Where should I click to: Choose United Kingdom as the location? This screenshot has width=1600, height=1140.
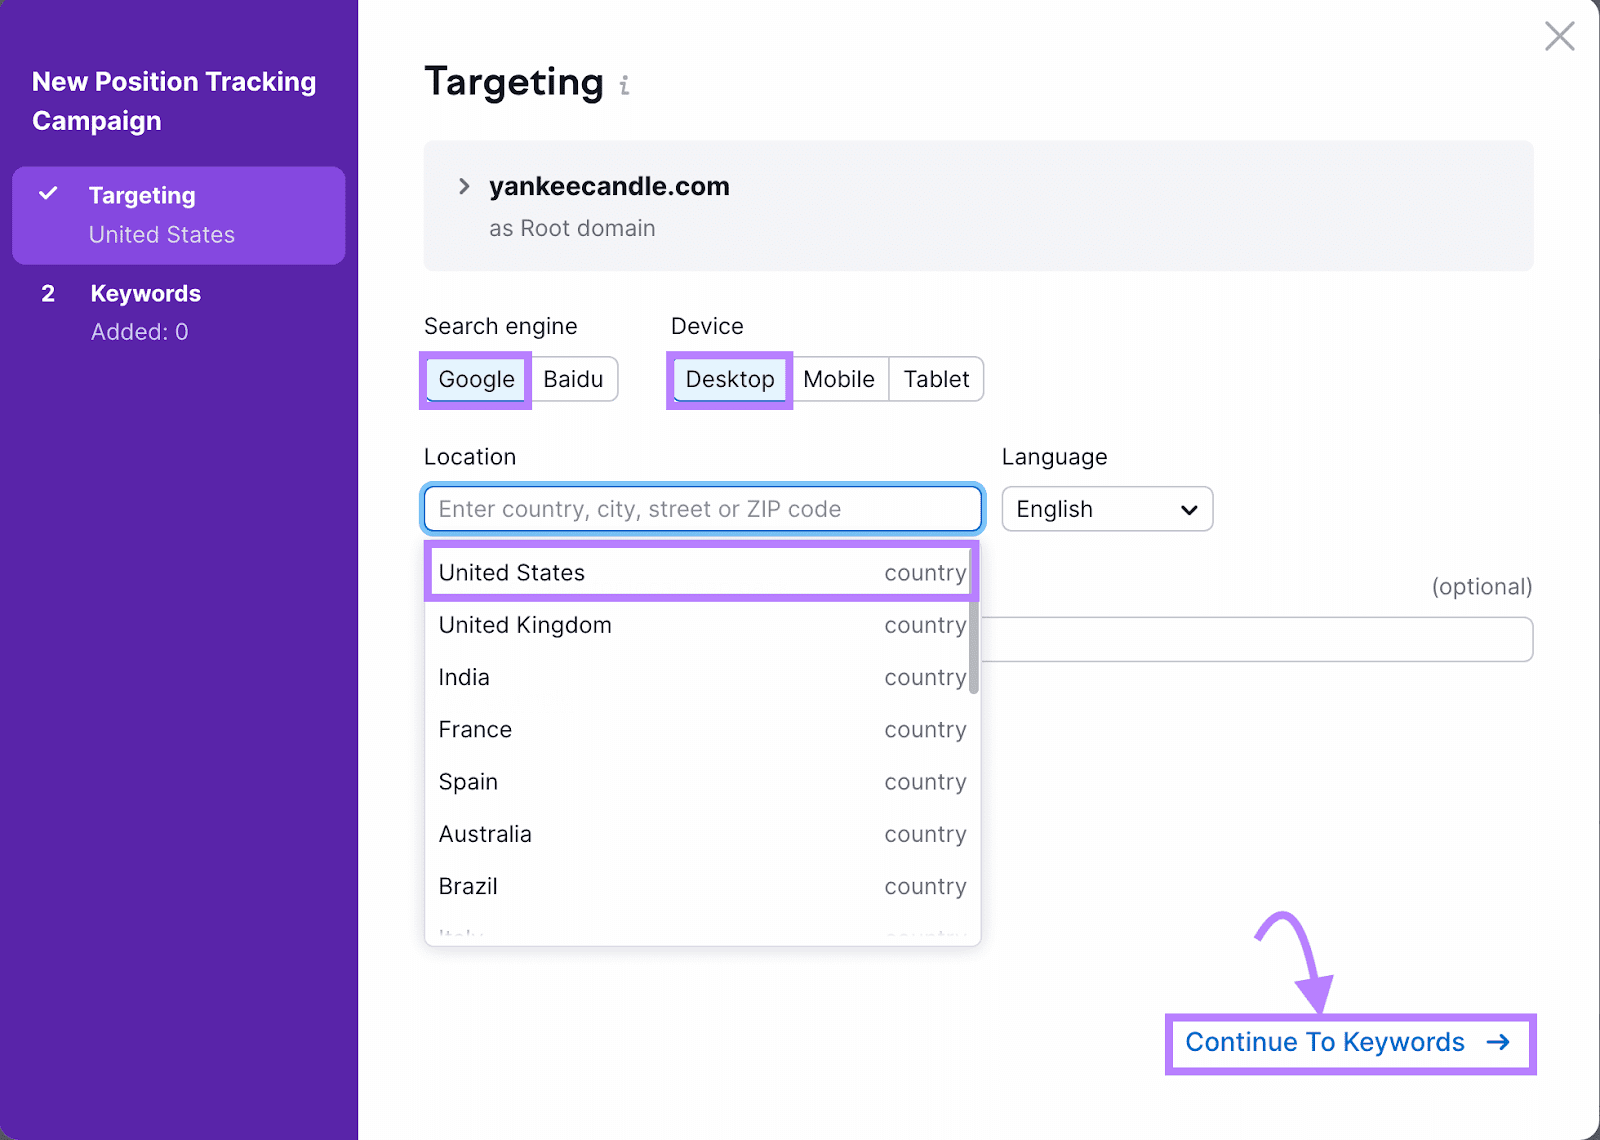[700, 625]
